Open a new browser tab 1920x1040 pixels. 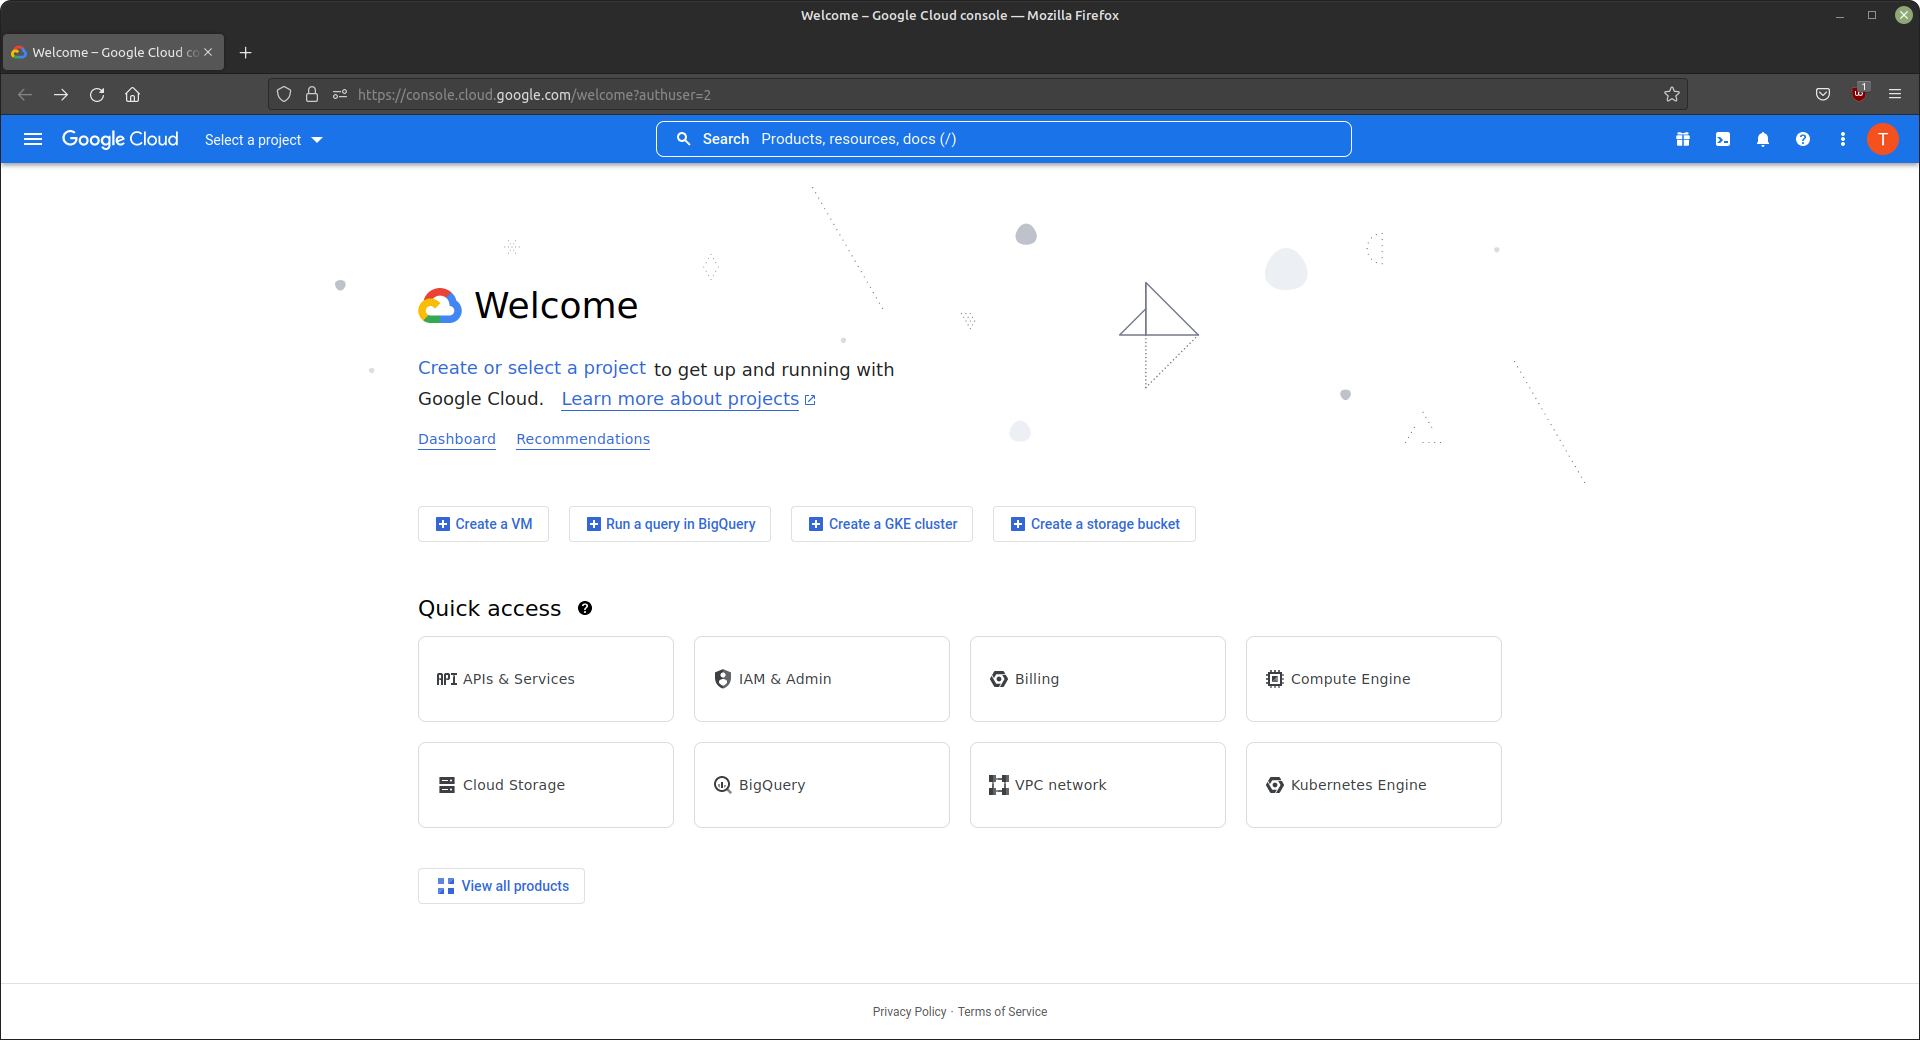[246, 52]
